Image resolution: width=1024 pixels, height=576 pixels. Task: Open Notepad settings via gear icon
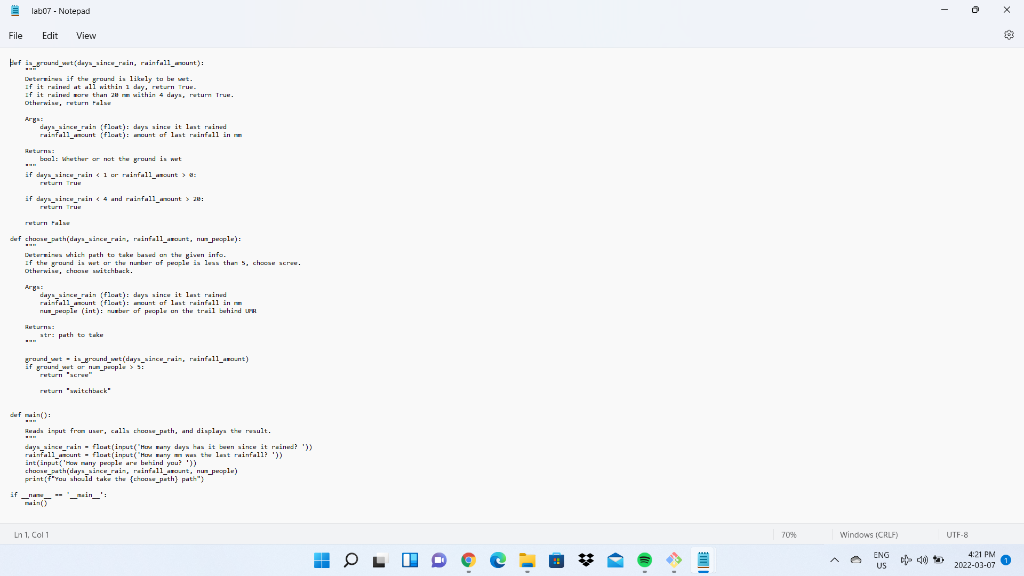(x=1009, y=34)
